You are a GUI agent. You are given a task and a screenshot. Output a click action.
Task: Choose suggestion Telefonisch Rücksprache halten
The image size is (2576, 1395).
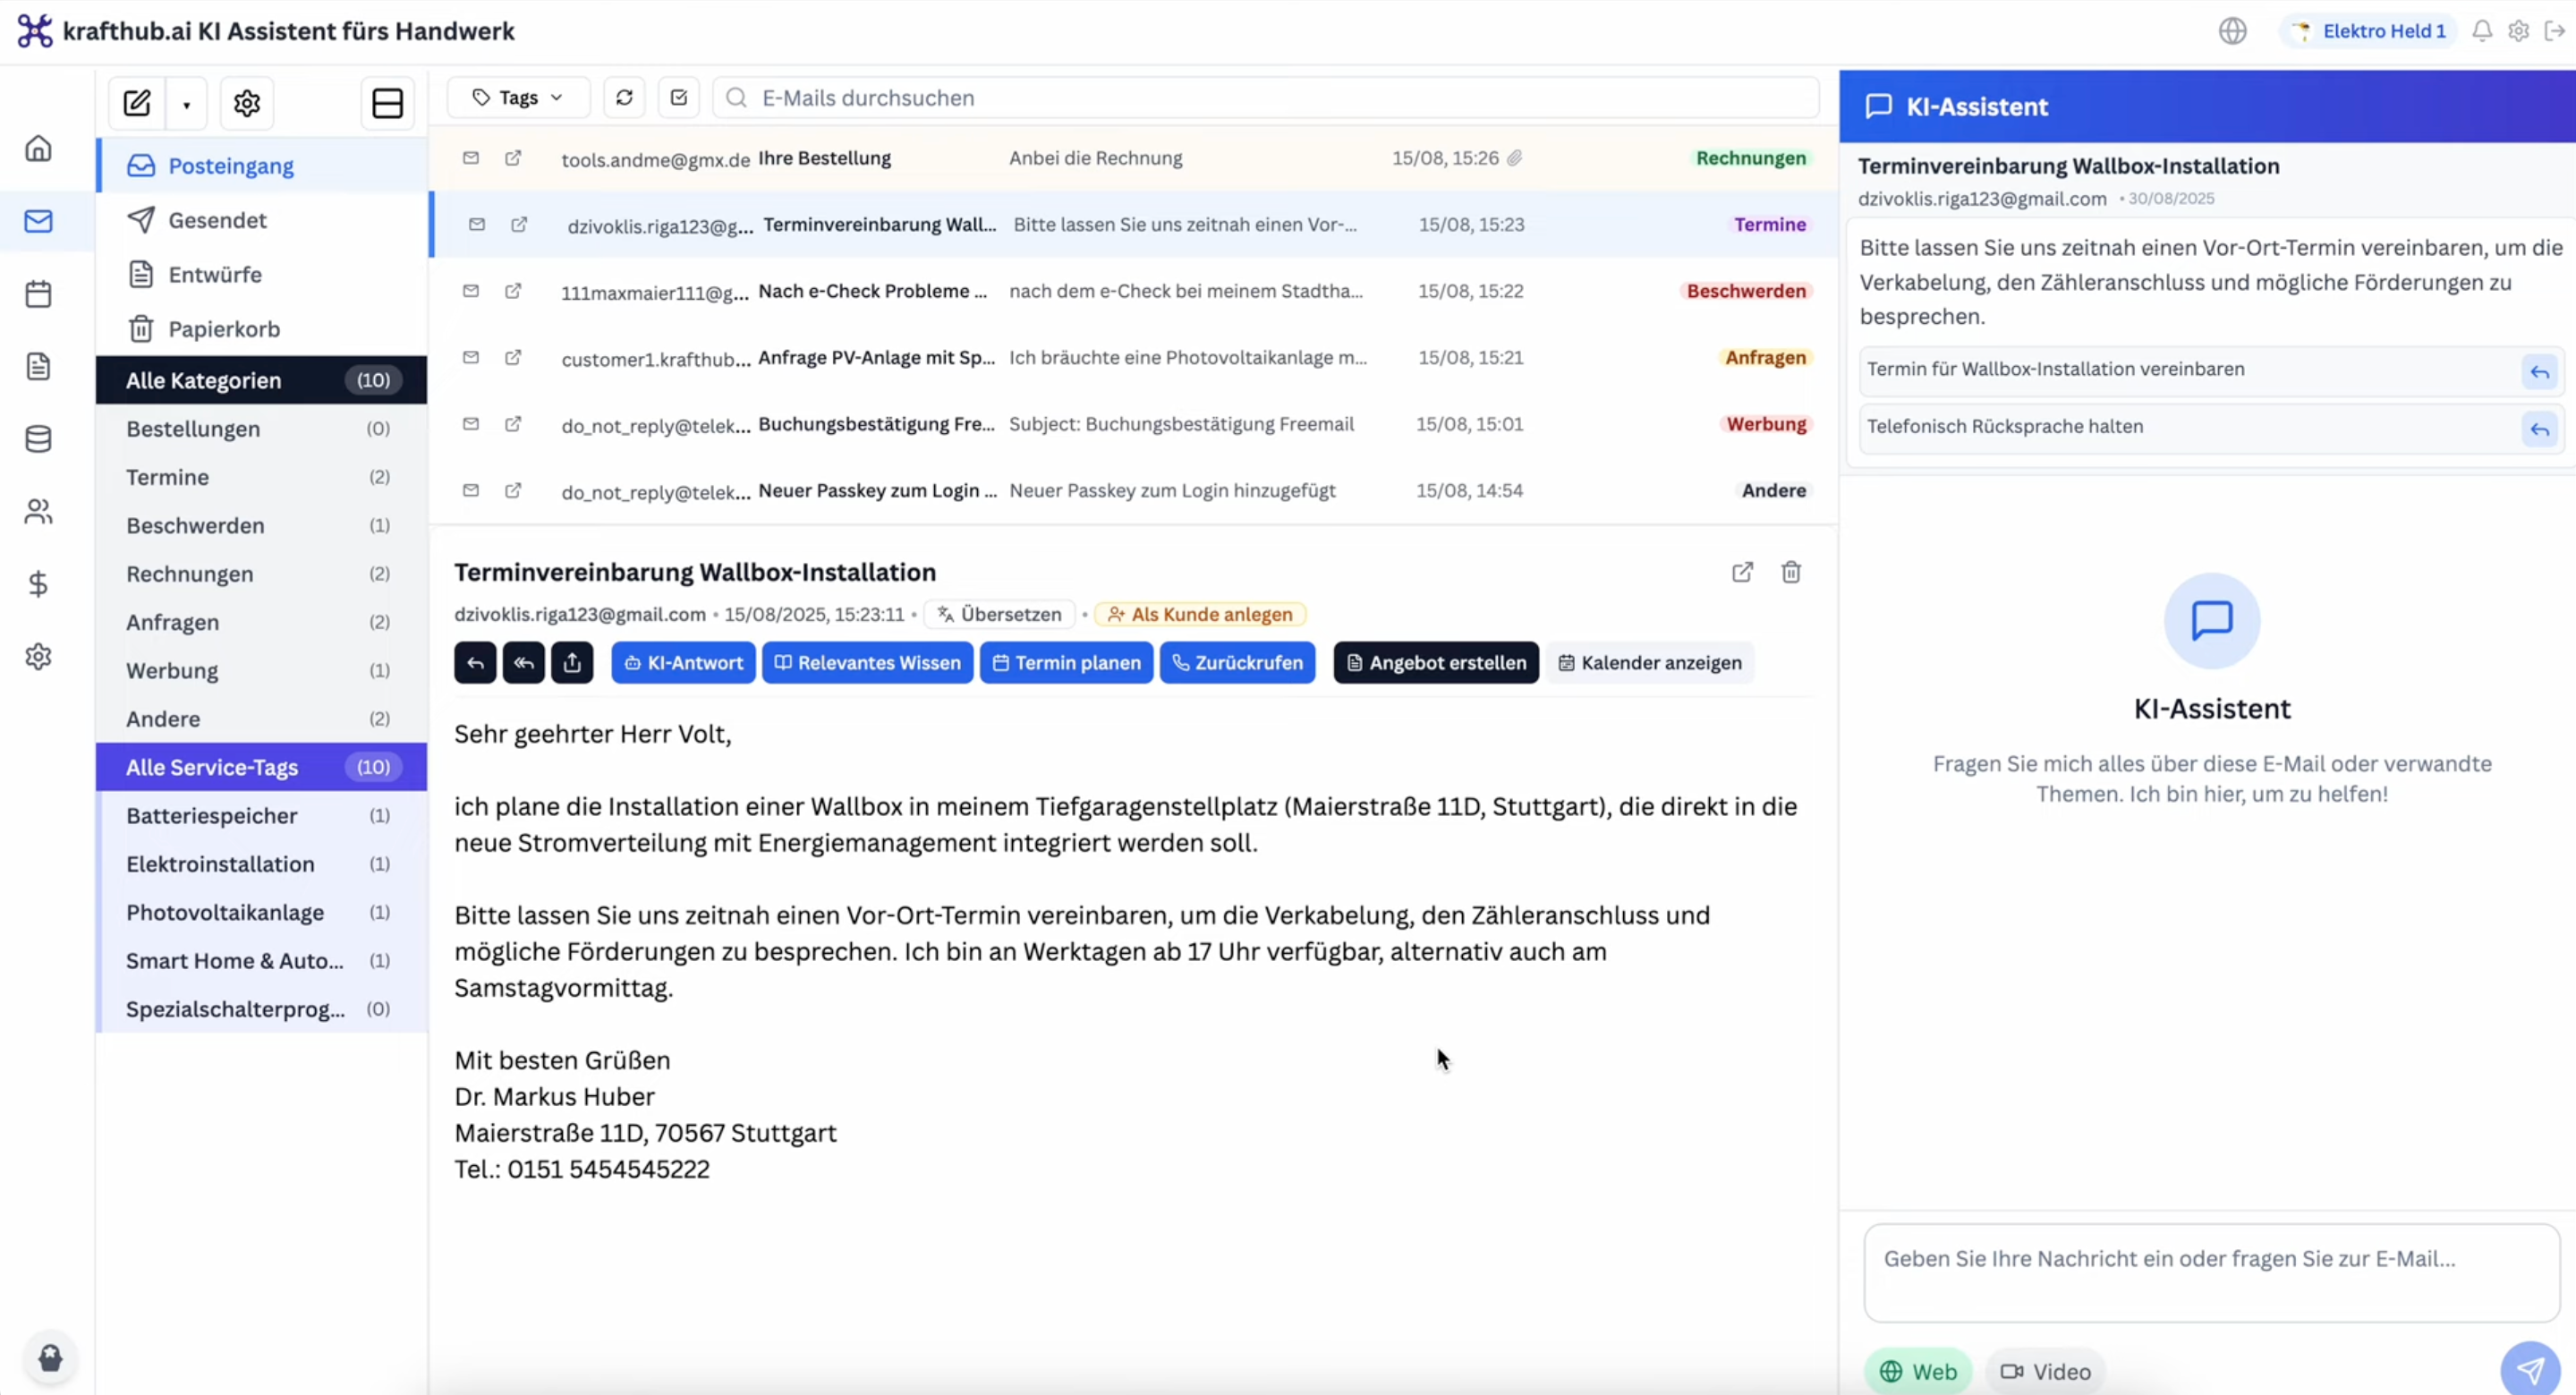tap(2211, 428)
